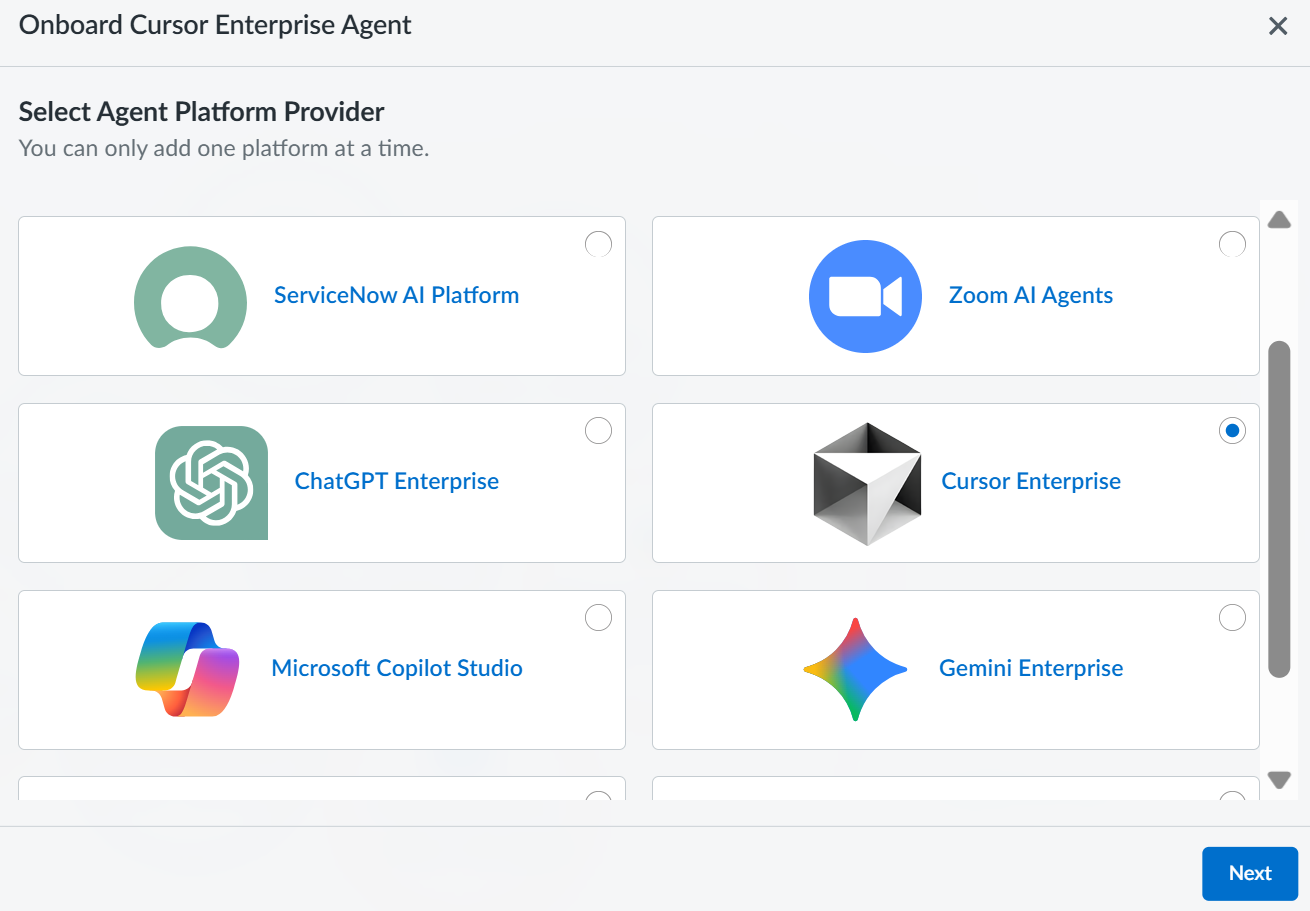
Task: Click the Zoom AI Agents camera icon
Action: click(865, 296)
